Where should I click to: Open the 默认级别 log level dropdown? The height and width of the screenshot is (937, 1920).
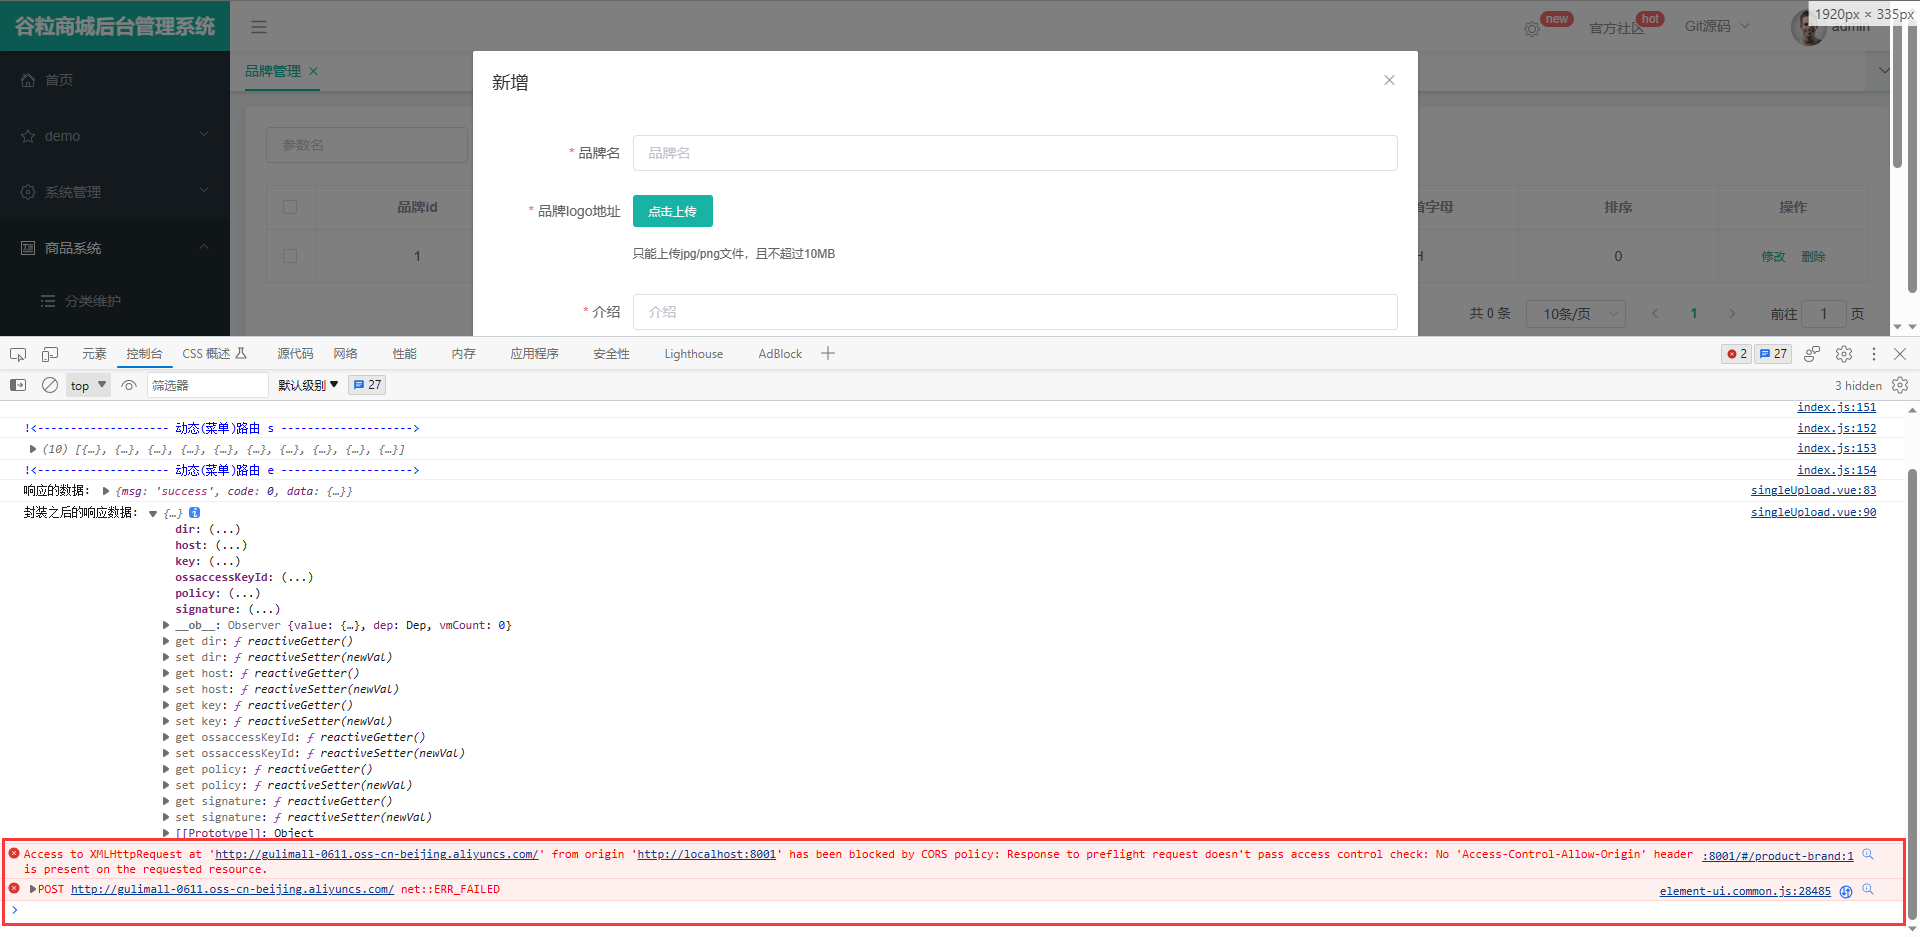(x=308, y=385)
